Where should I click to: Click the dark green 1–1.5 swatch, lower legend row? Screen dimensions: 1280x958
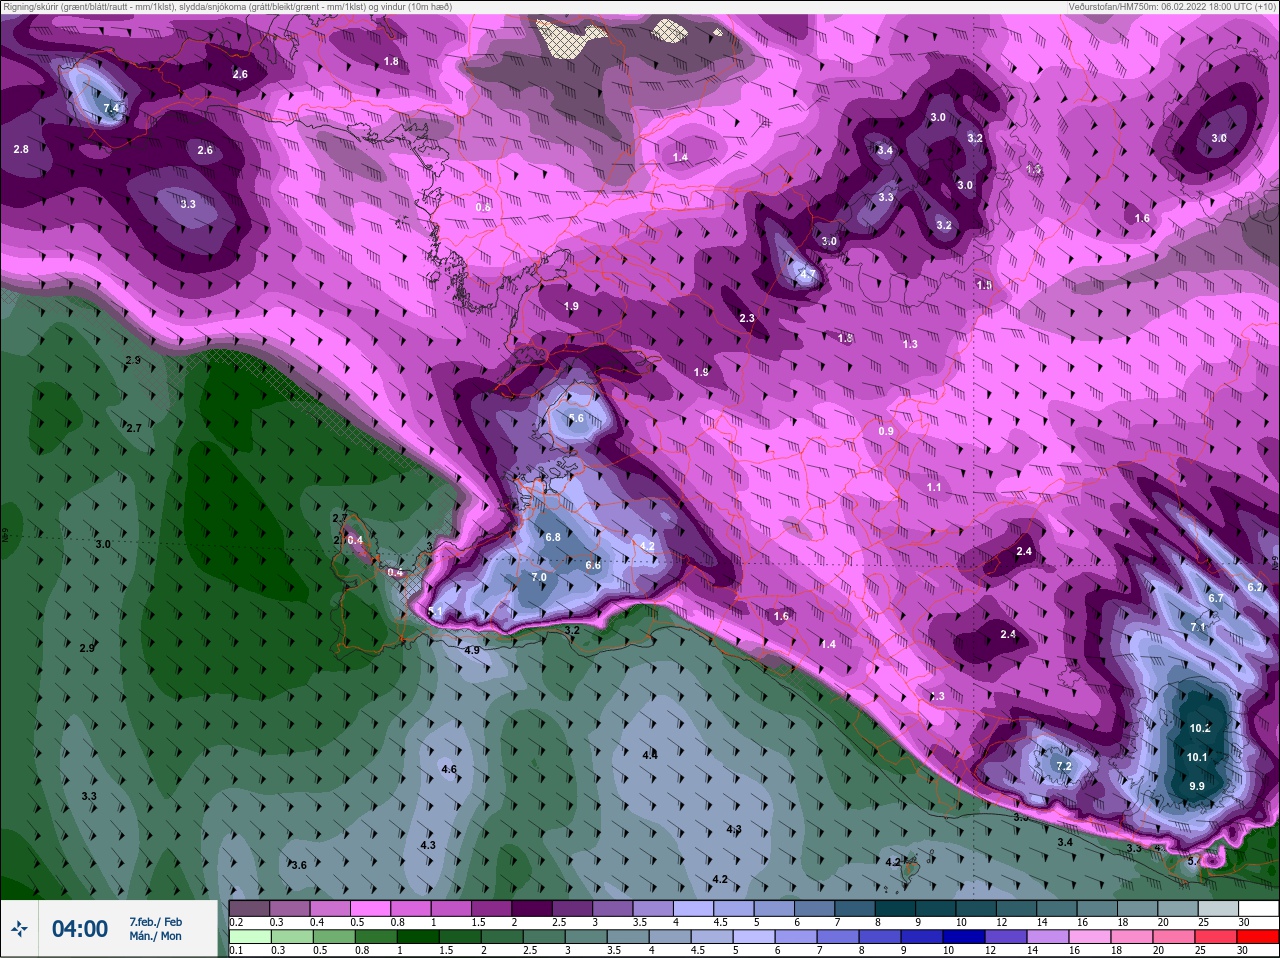tap(419, 937)
